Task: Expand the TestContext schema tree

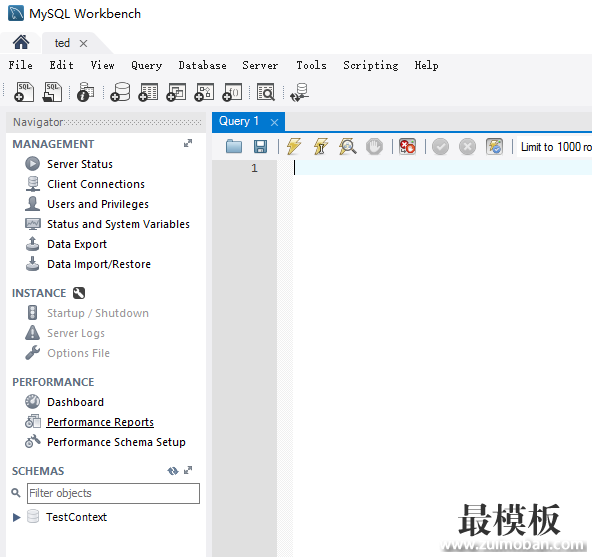Action: pos(16,517)
